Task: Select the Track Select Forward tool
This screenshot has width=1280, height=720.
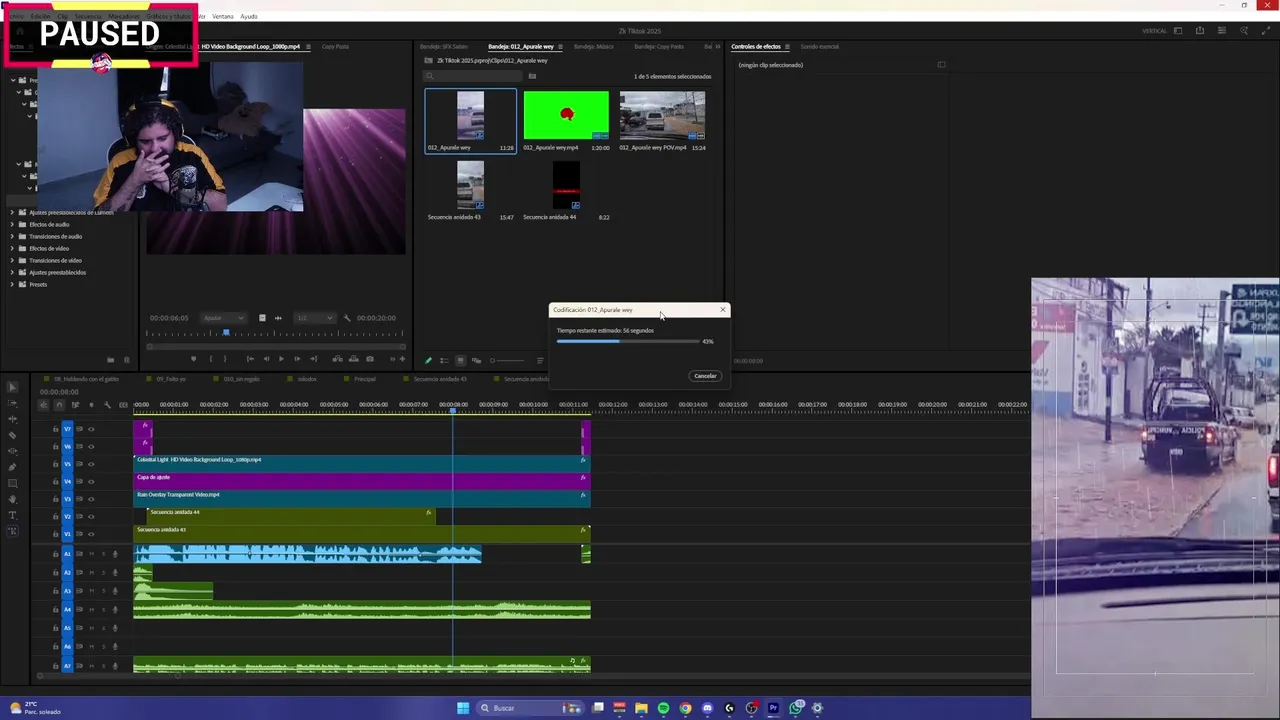Action: 12,403
